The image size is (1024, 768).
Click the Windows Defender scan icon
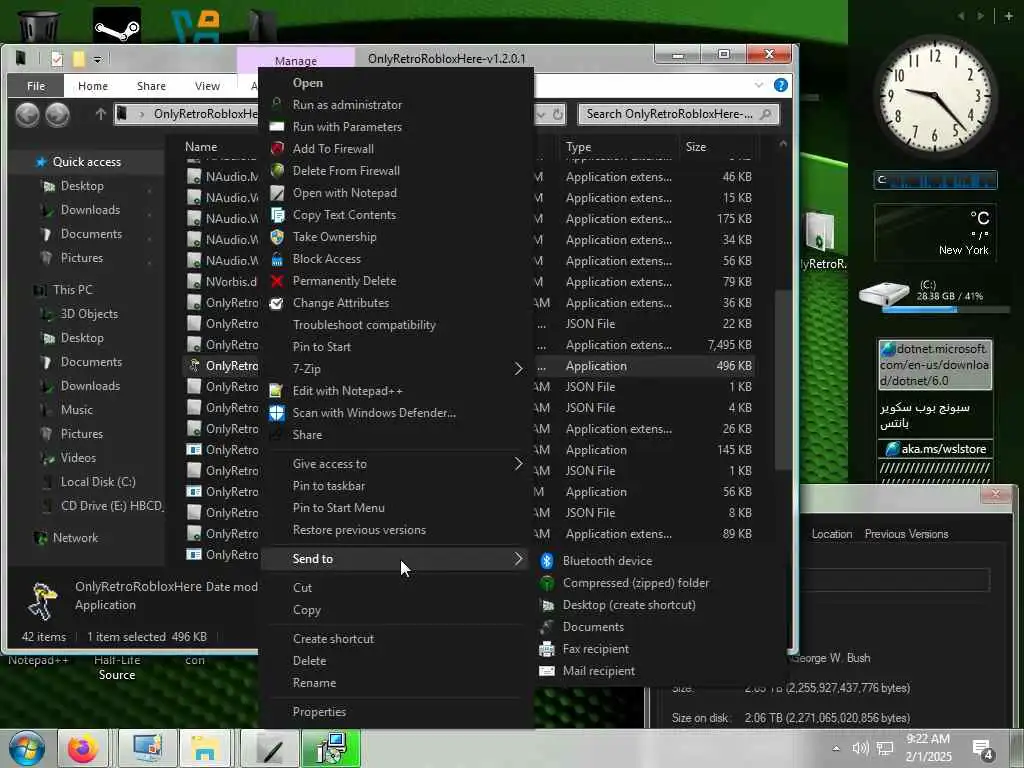point(277,413)
